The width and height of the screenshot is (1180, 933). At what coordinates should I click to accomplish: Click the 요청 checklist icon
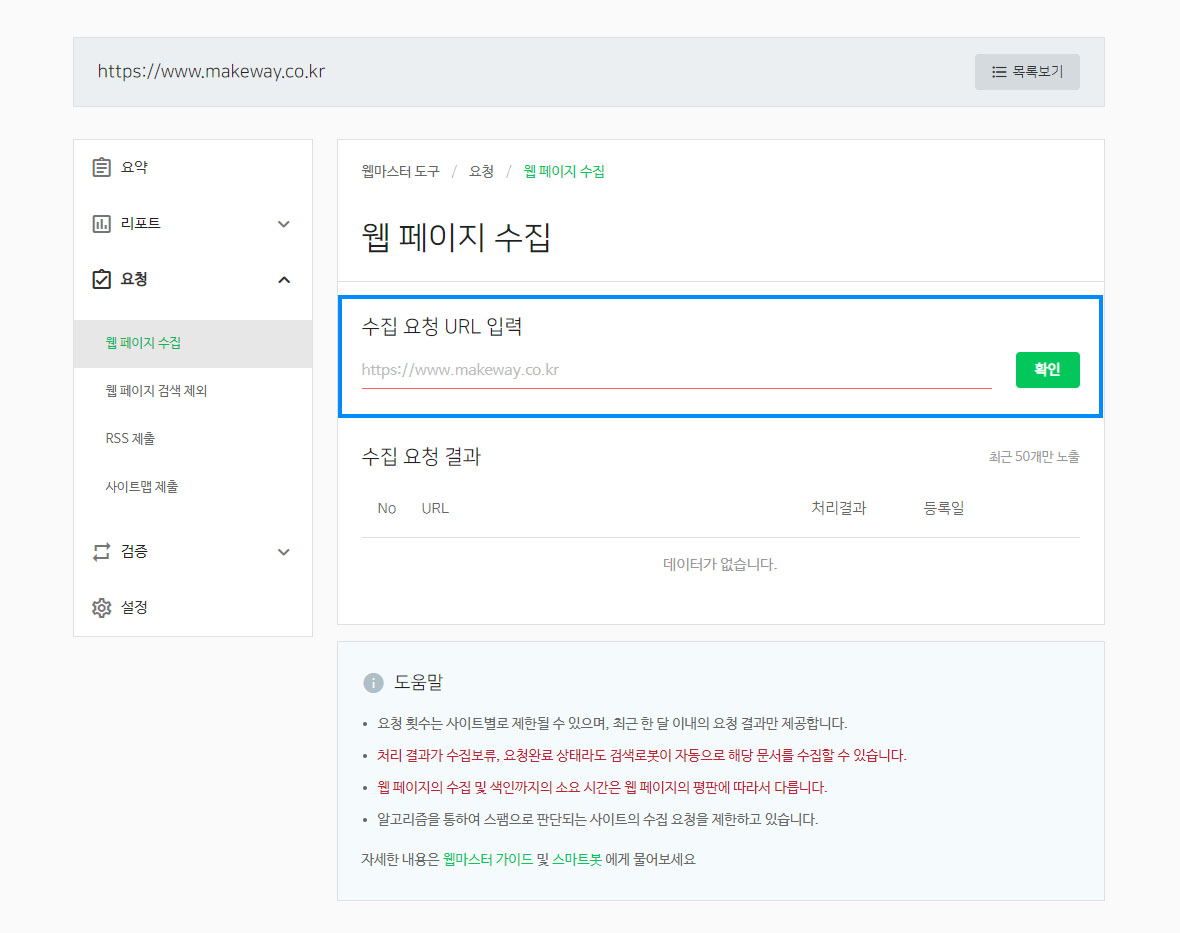point(101,279)
